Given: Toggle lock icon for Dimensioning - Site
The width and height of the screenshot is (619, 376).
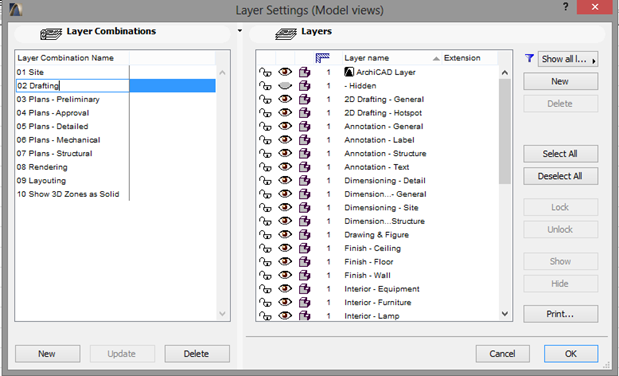Looking at the screenshot, I should pyautogui.click(x=265, y=208).
